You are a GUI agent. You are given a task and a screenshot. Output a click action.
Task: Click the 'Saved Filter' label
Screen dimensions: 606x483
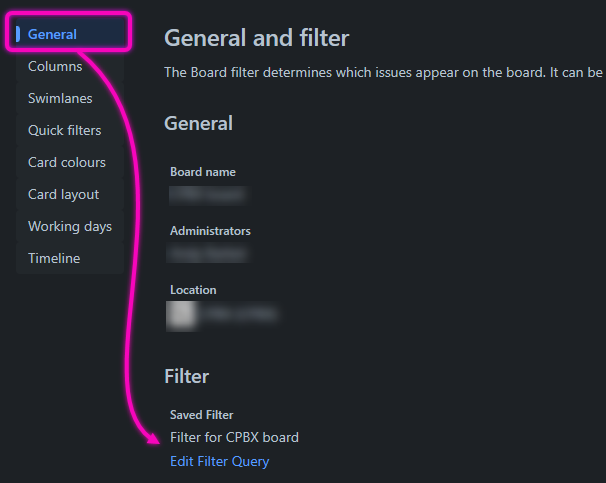[x=201, y=414]
